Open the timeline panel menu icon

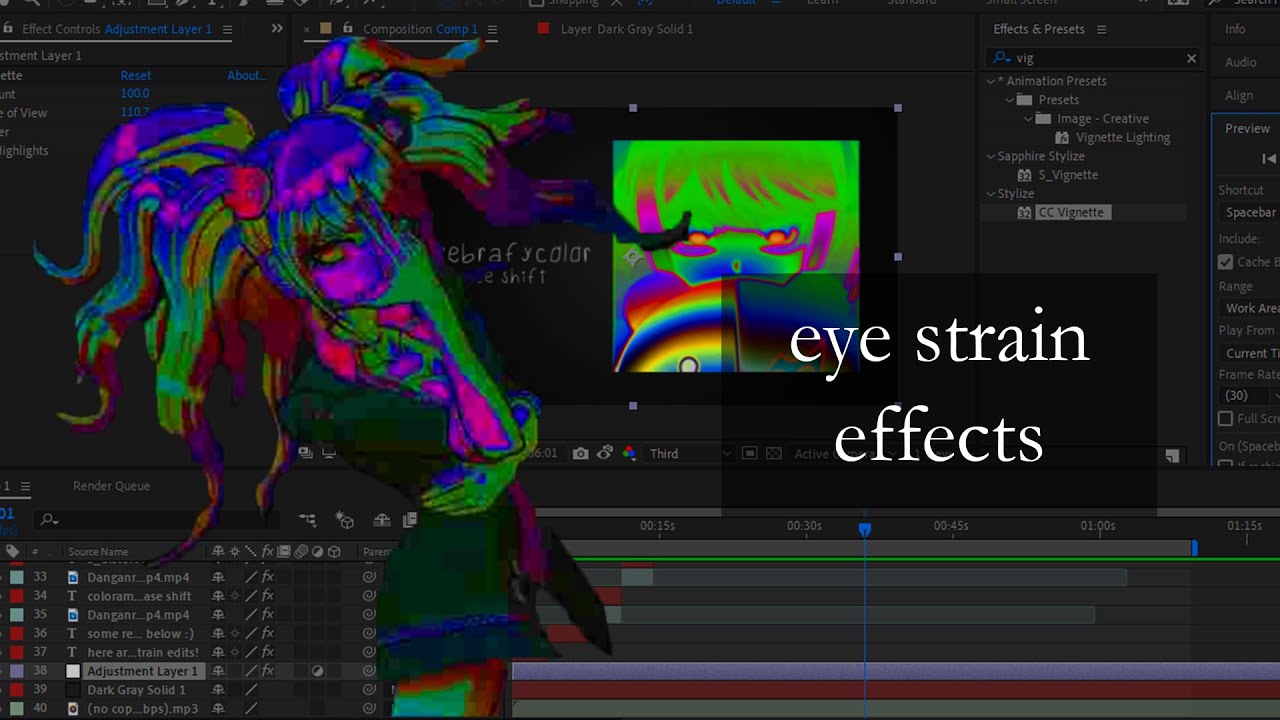26,486
